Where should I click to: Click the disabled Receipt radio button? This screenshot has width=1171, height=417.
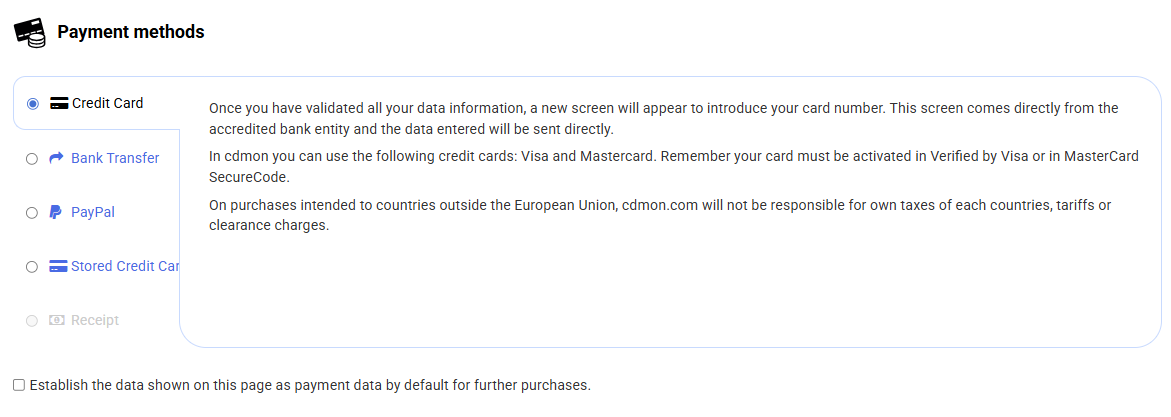(x=32, y=320)
